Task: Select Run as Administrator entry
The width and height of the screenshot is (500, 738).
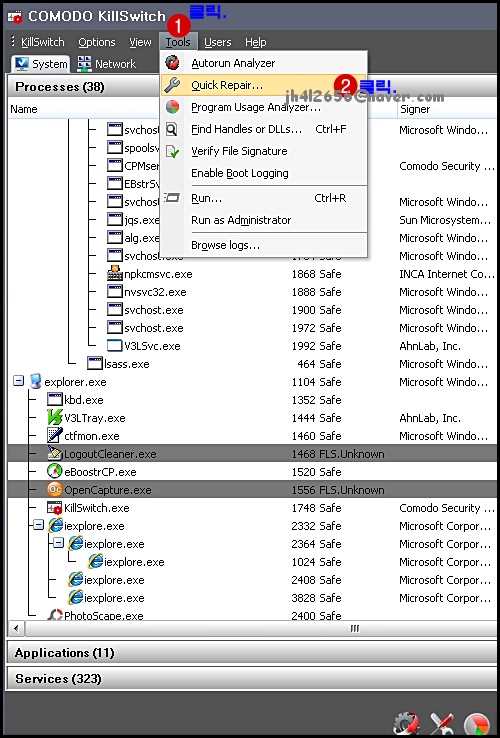Action: point(264,220)
